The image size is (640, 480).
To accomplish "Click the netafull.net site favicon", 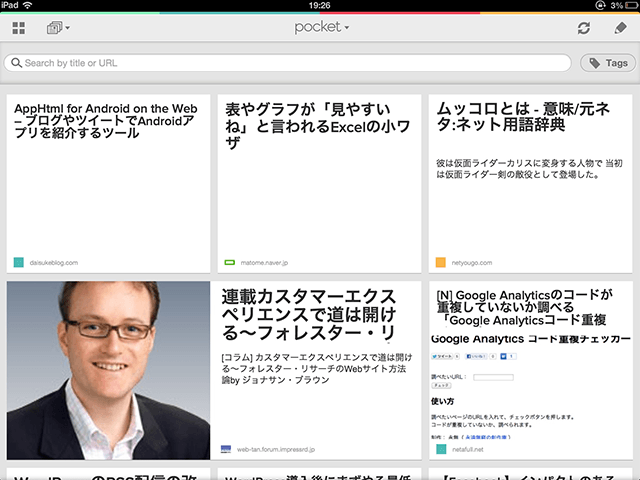I will tap(441, 449).
